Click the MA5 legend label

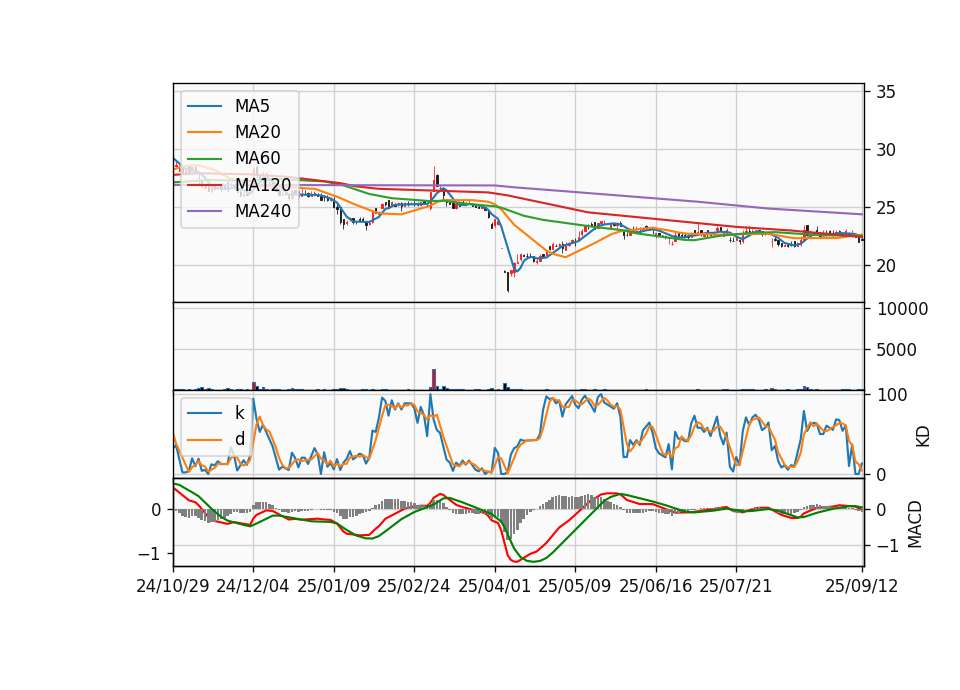point(252,106)
